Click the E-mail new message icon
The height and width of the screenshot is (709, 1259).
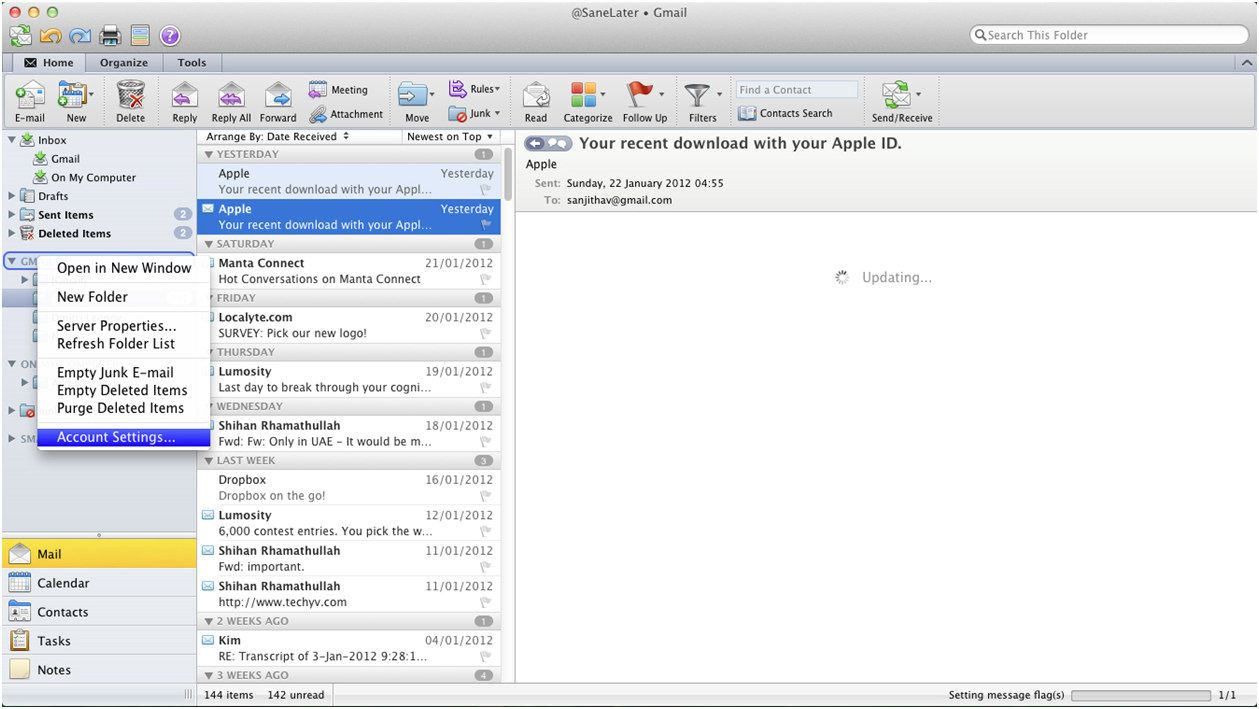coord(30,96)
